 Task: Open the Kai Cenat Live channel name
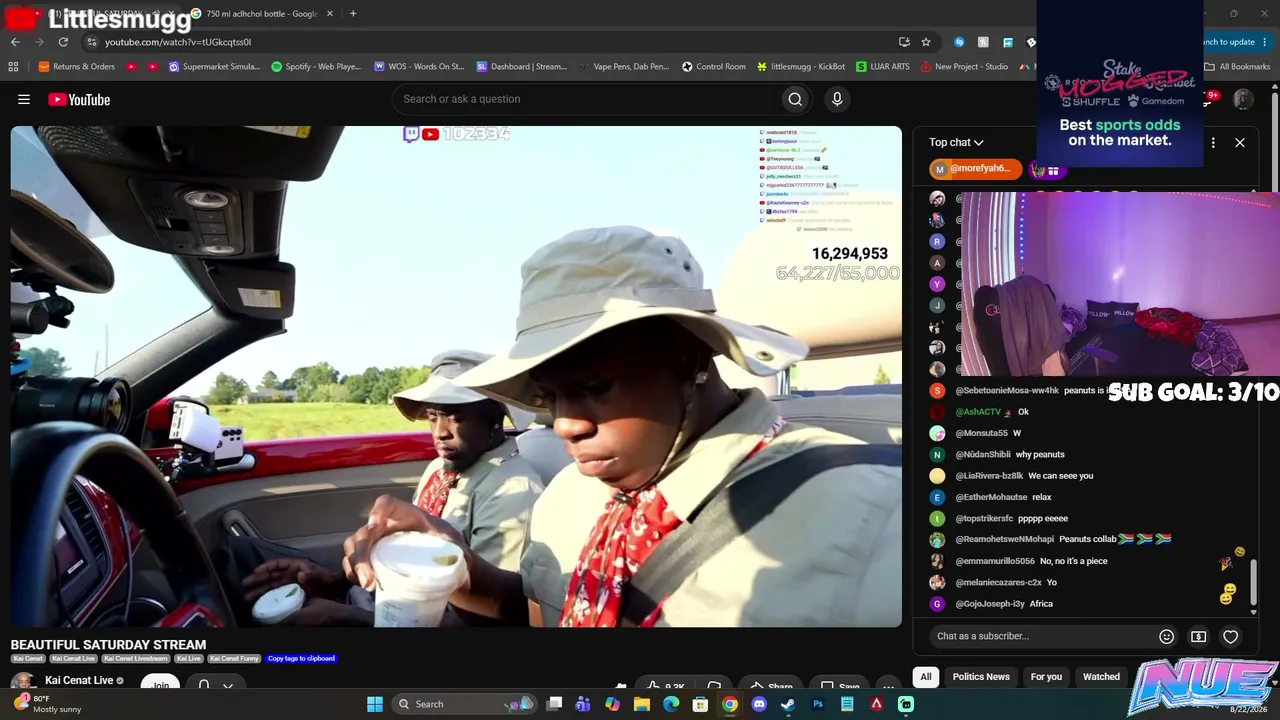click(79, 681)
